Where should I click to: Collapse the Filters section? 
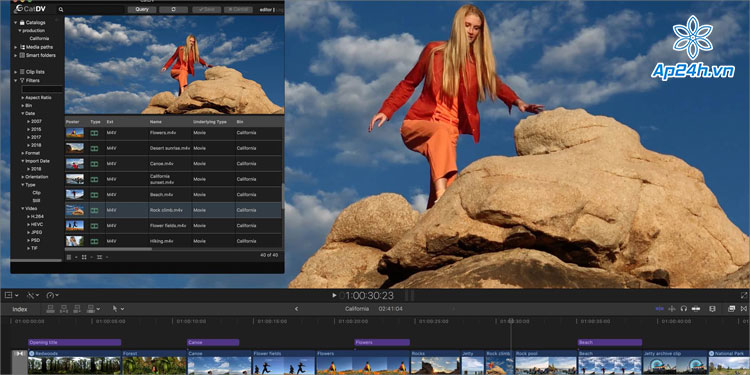tap(16, 80)
